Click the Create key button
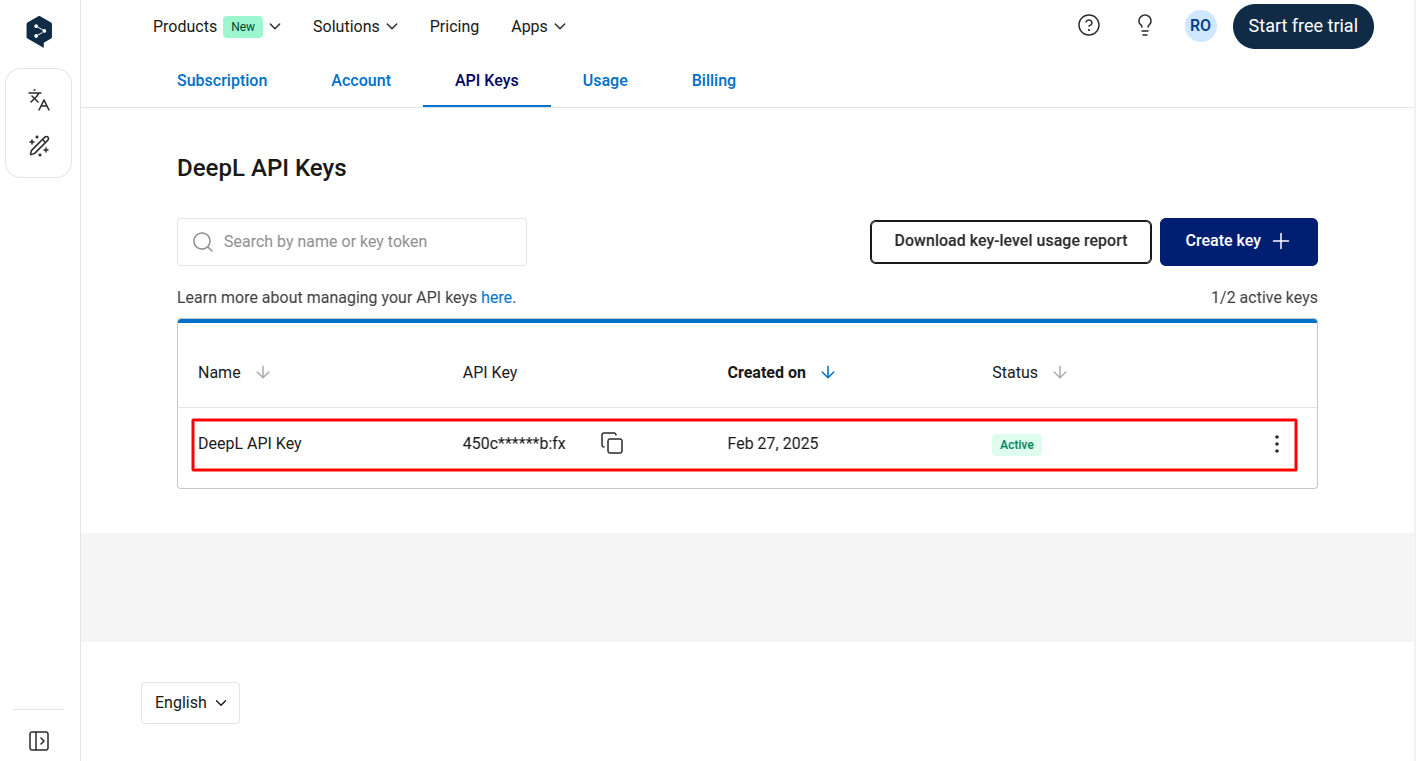Viewport: 1416px width, 761px height. pyautogui.click(x=1239, y=242)
